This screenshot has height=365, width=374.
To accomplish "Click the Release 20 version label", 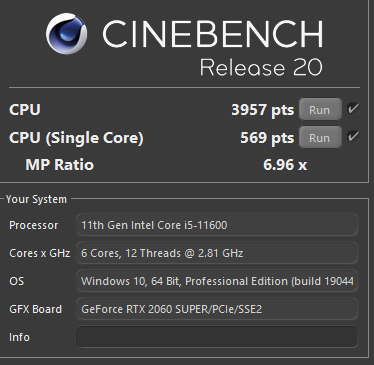I will (261, 67).
